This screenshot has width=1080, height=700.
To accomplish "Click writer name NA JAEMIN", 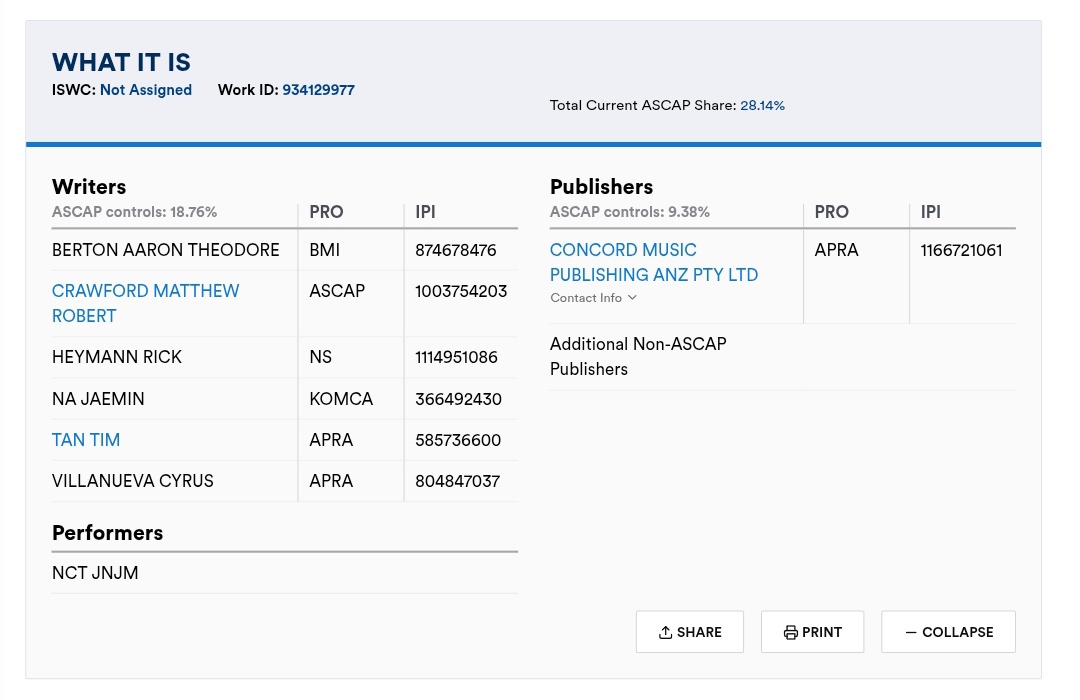I will pyautogui.click(x=98, y=399).
